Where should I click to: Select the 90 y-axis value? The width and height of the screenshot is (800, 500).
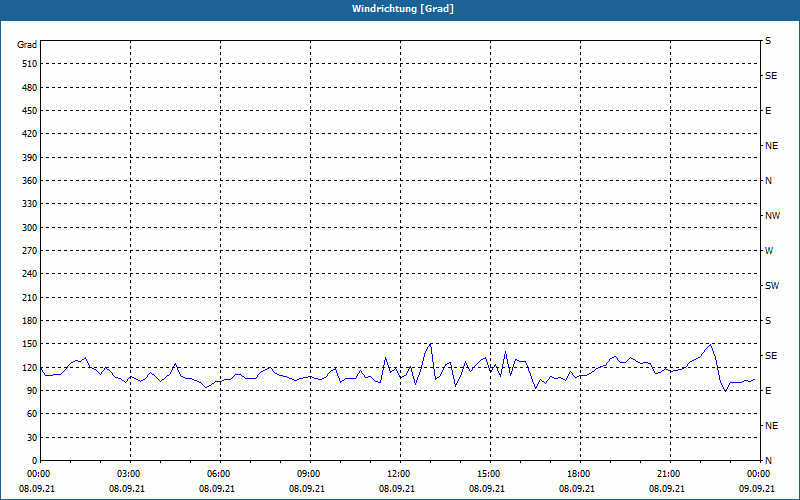point(32,391)
